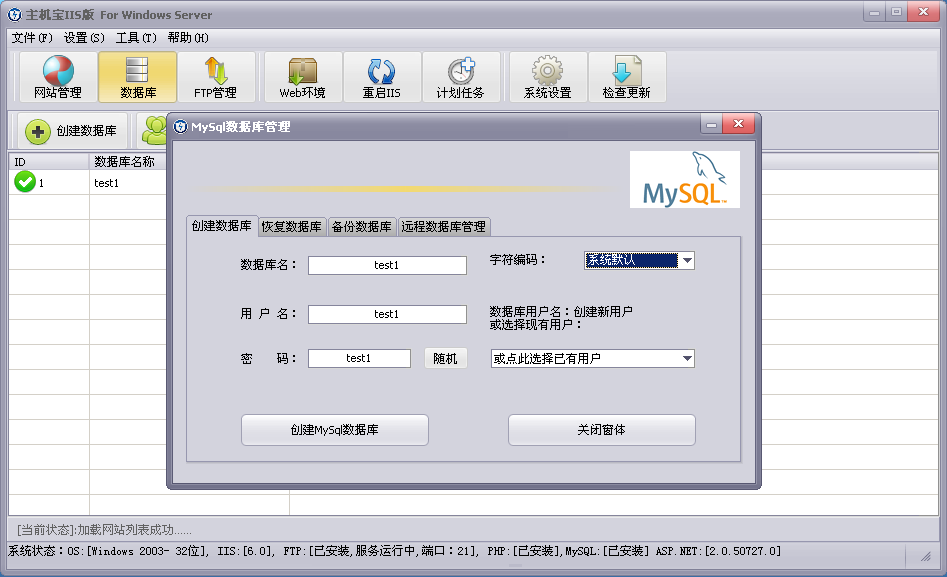The image size is (947, 577).
Task: Click the green users icon behind the dialog
Action: [x=154, y=130]
